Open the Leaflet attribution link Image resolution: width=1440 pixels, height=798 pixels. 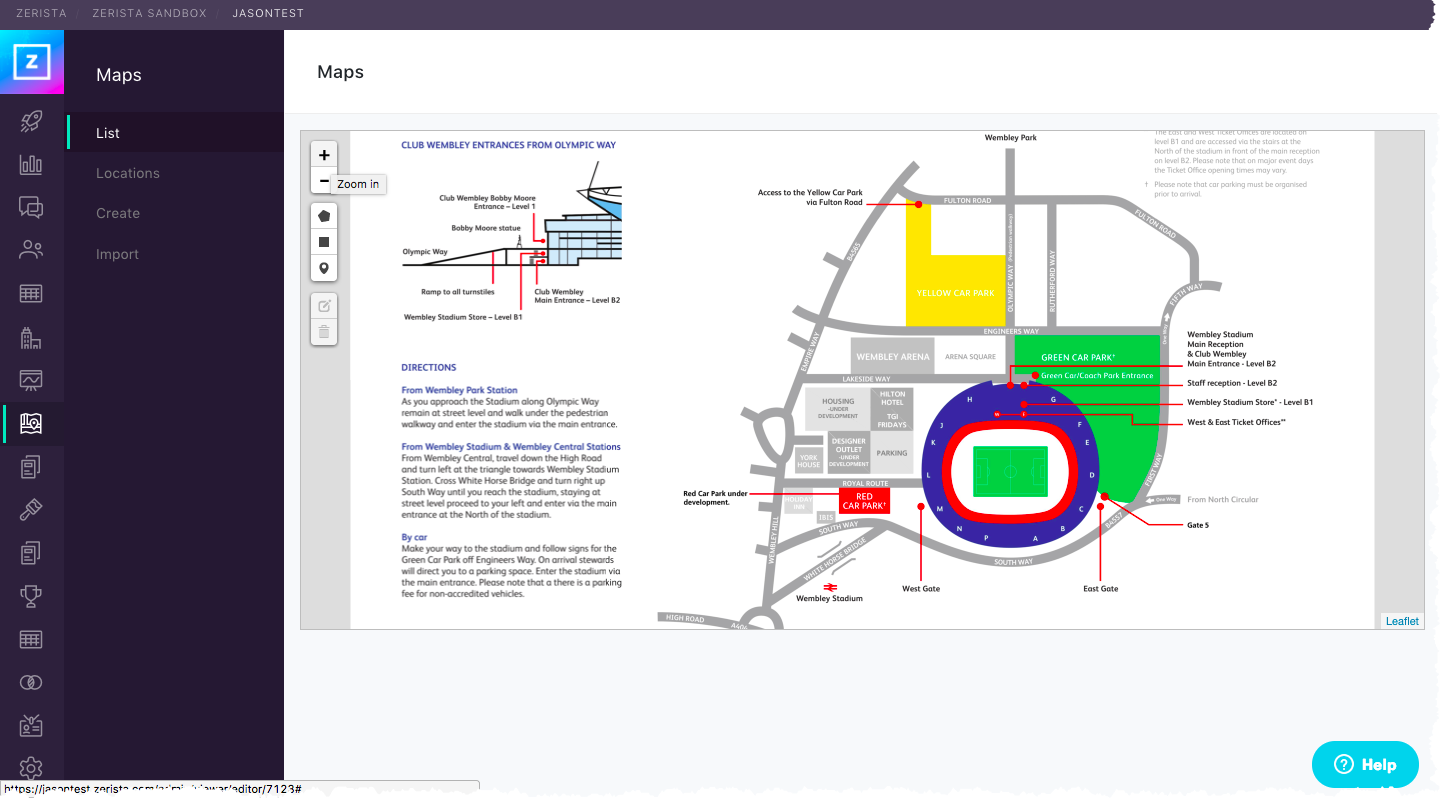tap(1402, 621)
